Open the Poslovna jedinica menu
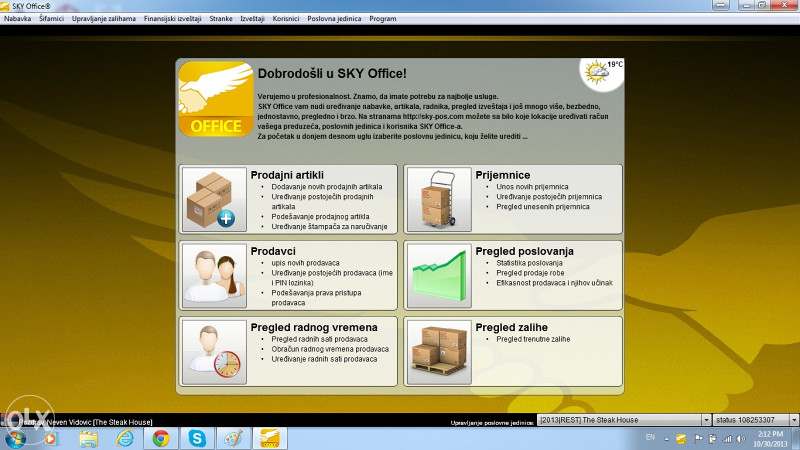Image resolution: width=800 pixels, height=450 pixels. [334, 19]
